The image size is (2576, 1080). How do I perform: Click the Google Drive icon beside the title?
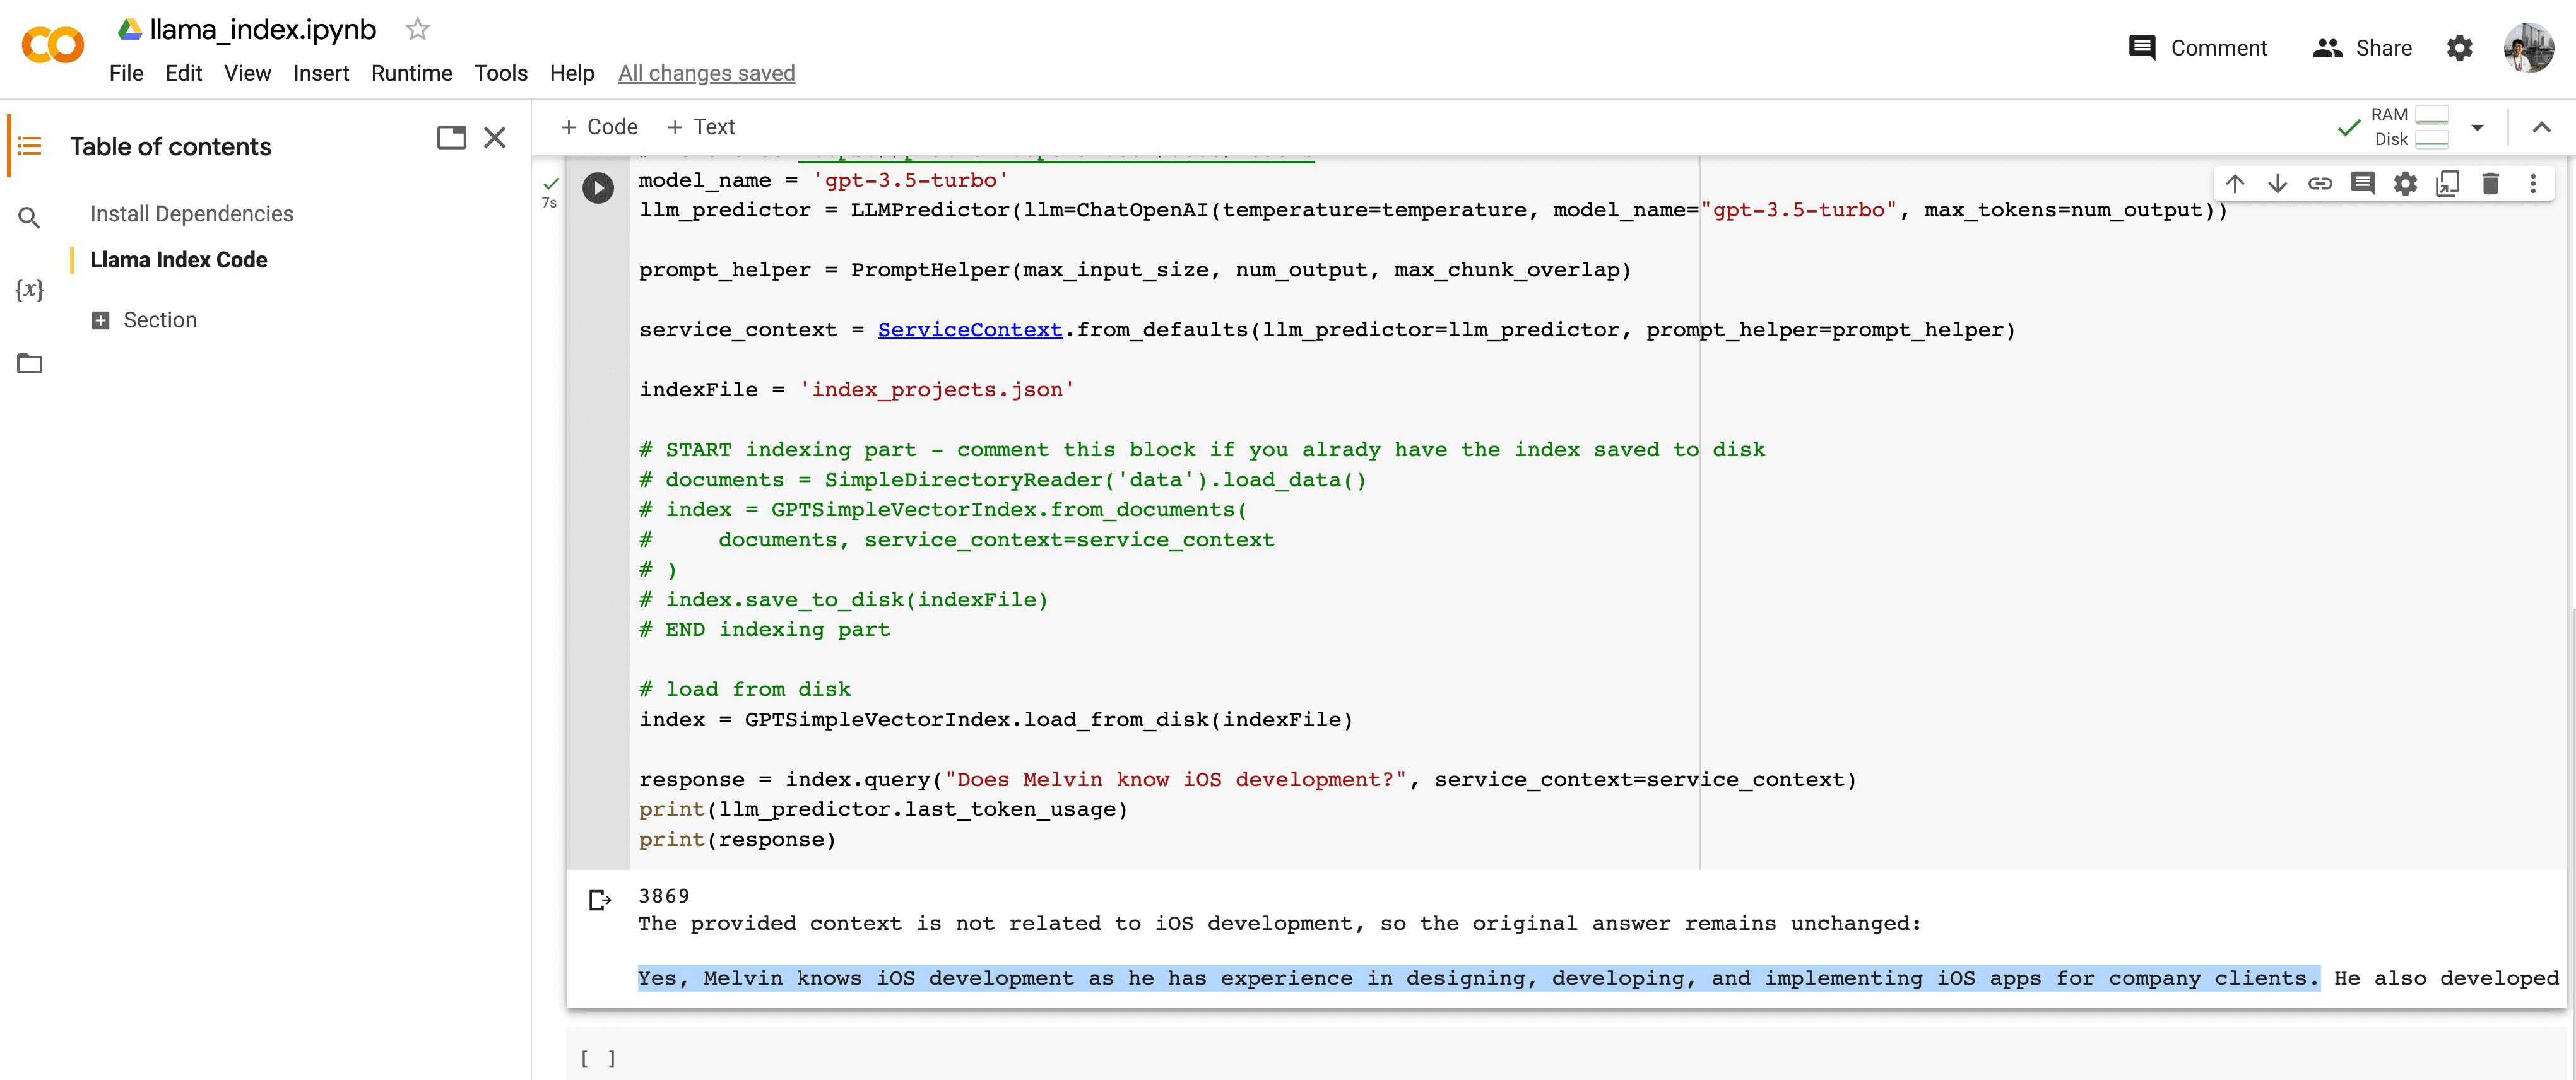pos(130,30)
